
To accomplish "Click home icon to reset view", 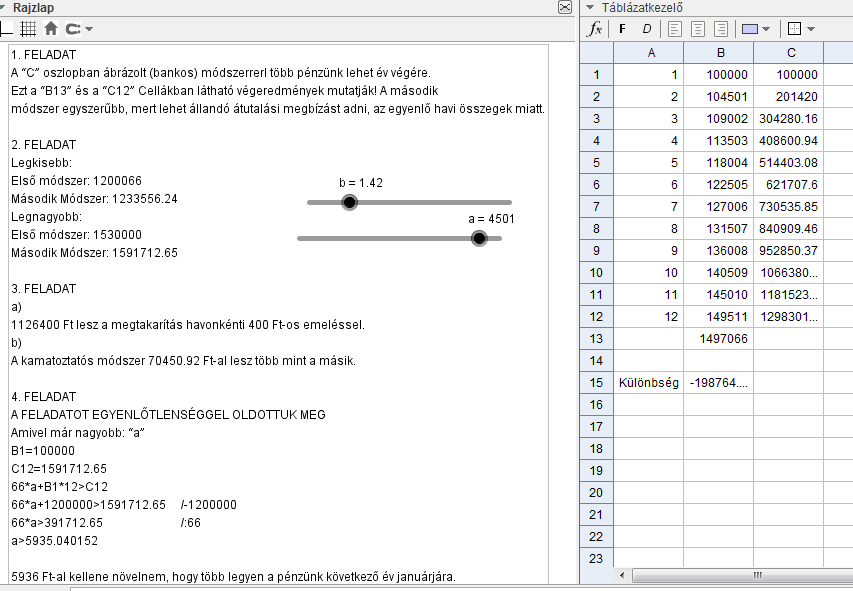I will (50, 29).
